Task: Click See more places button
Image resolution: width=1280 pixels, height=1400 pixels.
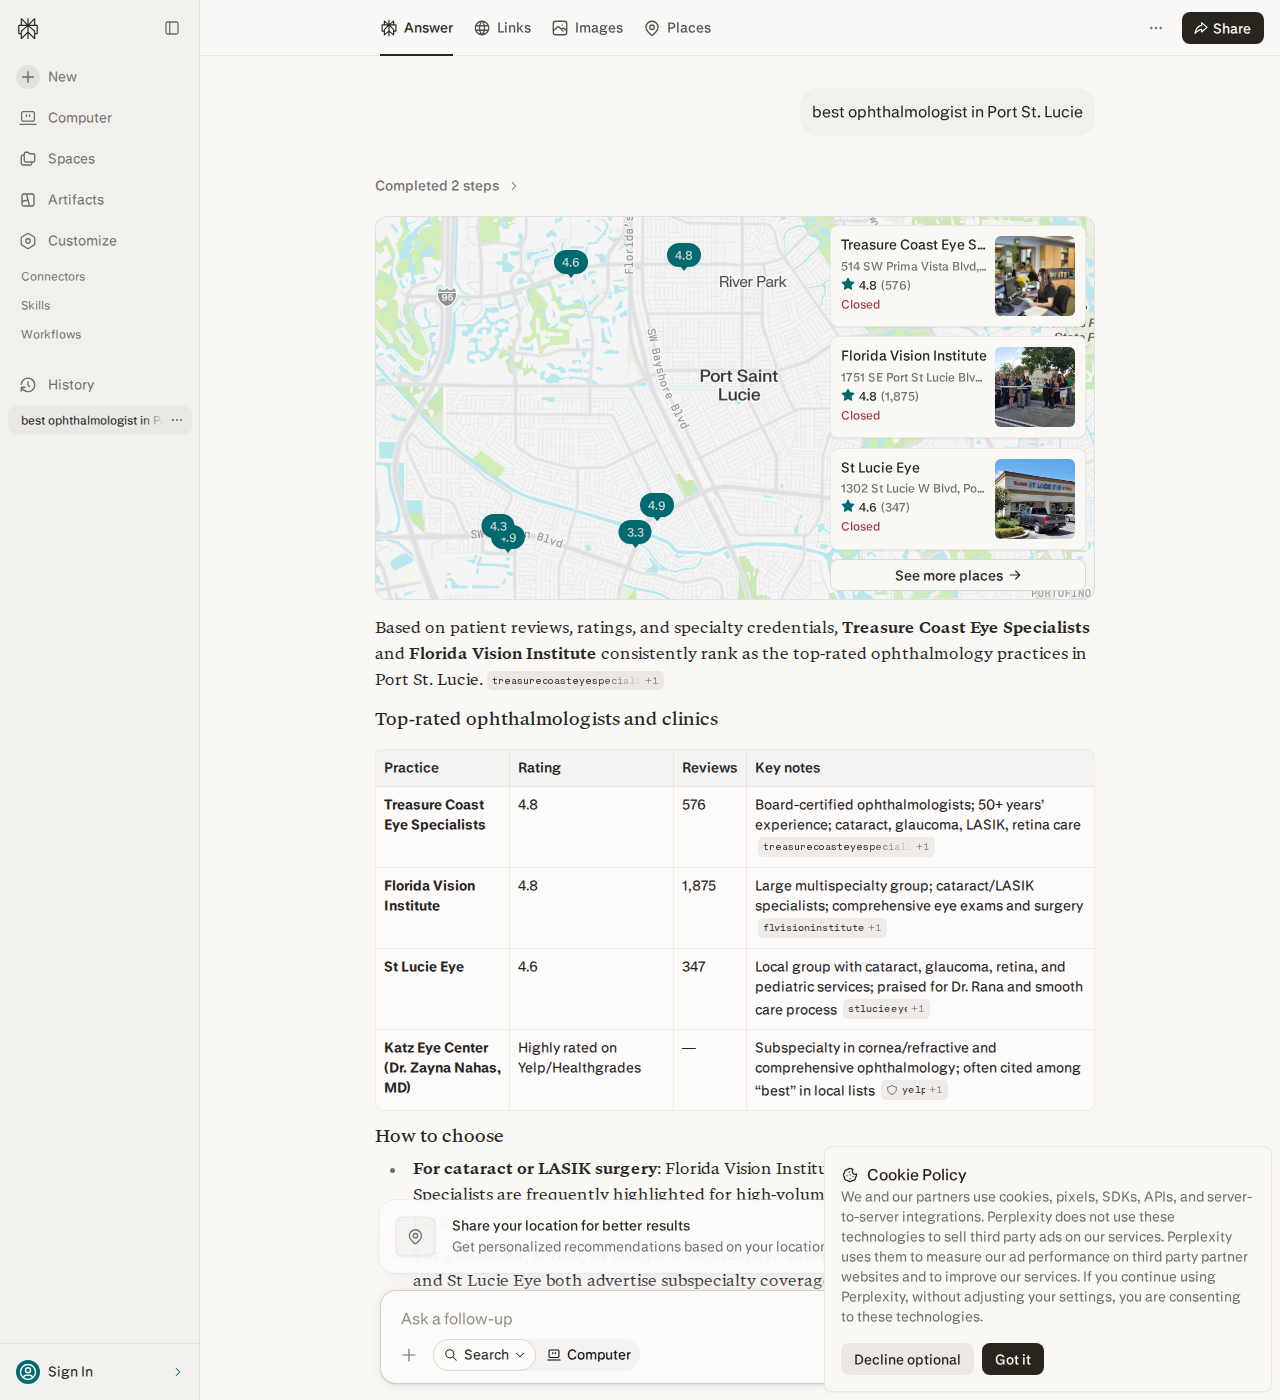Action: click(x=958, y=576)
